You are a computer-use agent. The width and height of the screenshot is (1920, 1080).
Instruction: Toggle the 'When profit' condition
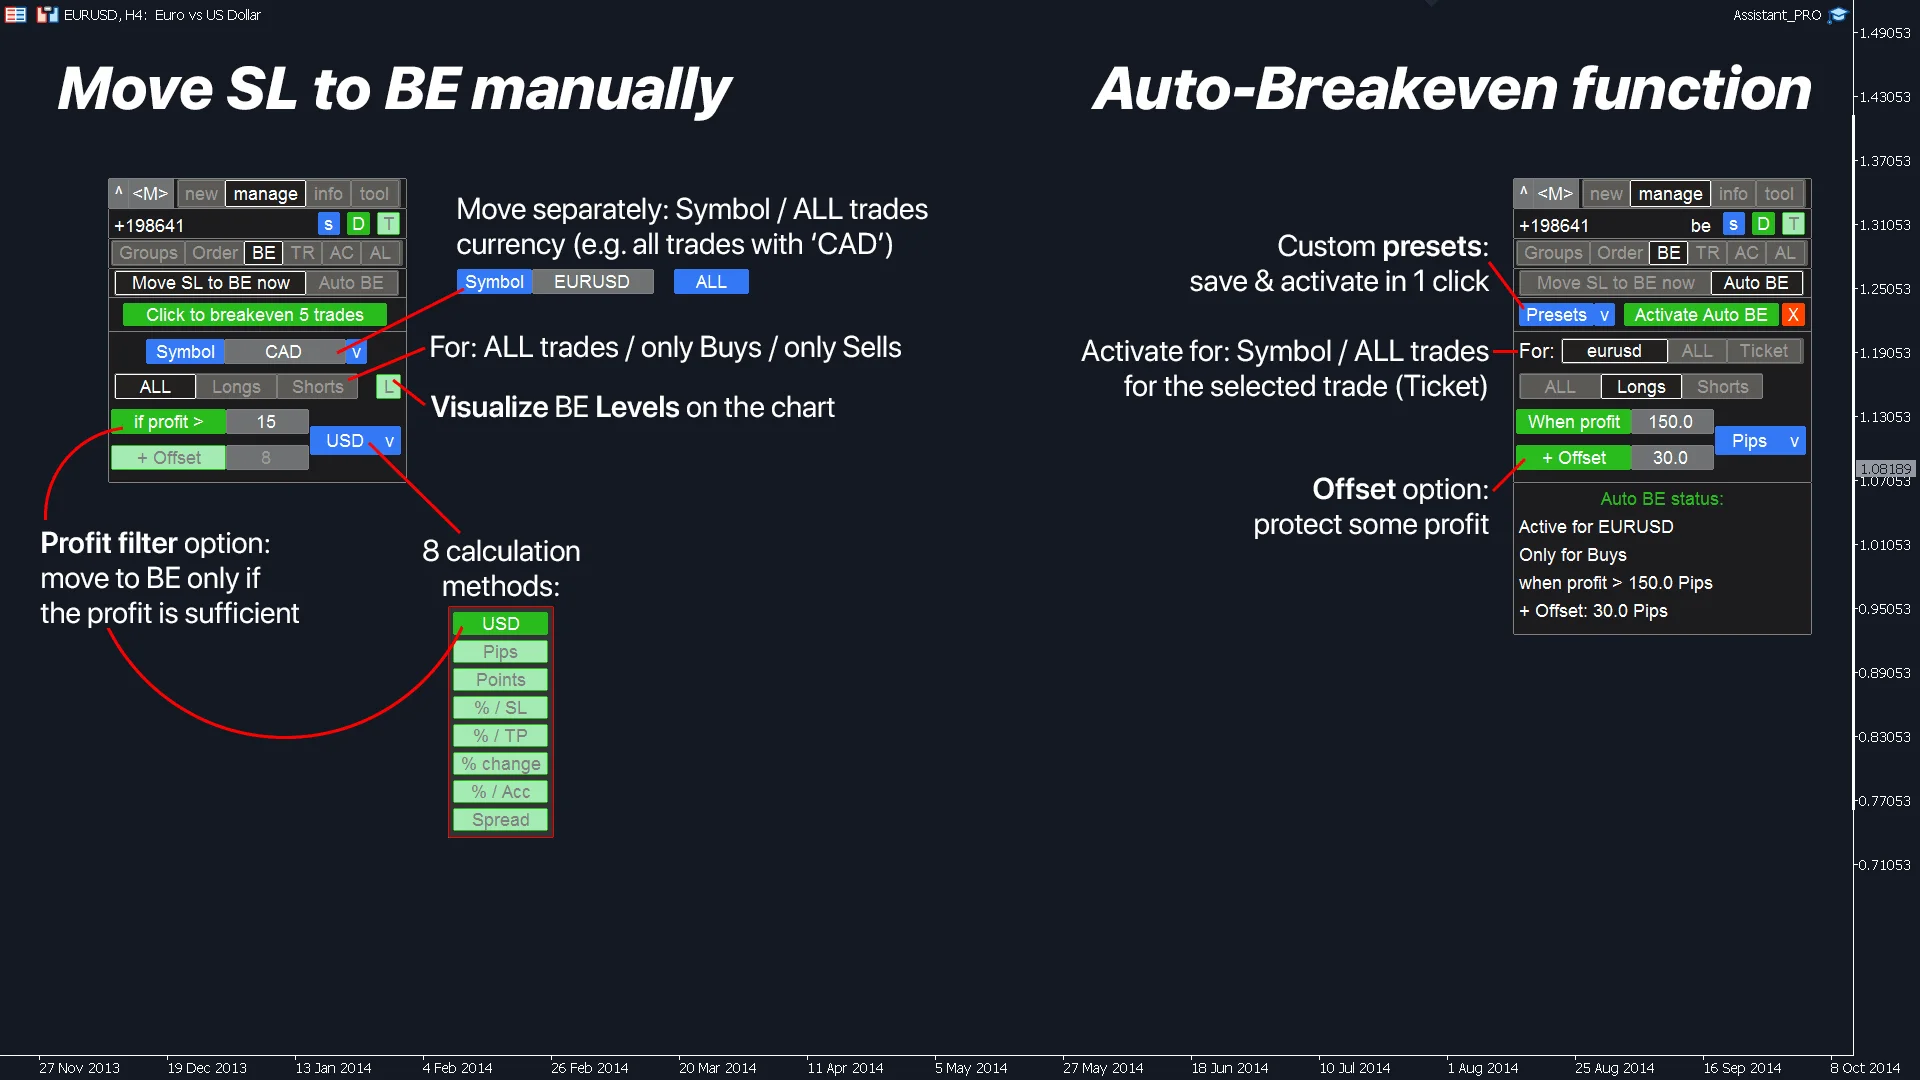pyautogui.click(x=1573, y=422)
